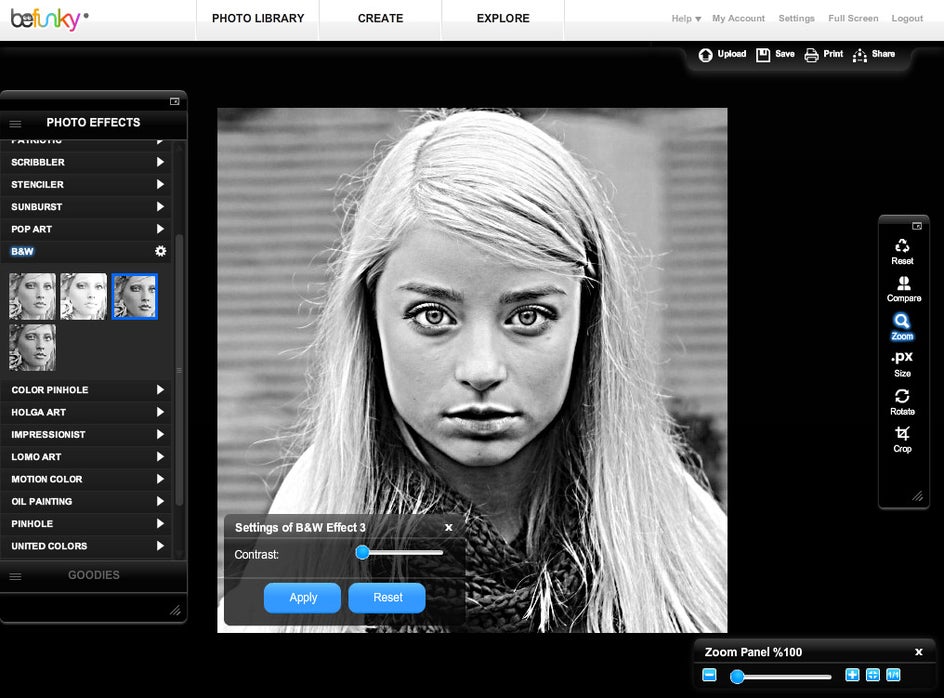944x698 pixels.
Task: Collapse the B&W effect category
Action: 22,251
